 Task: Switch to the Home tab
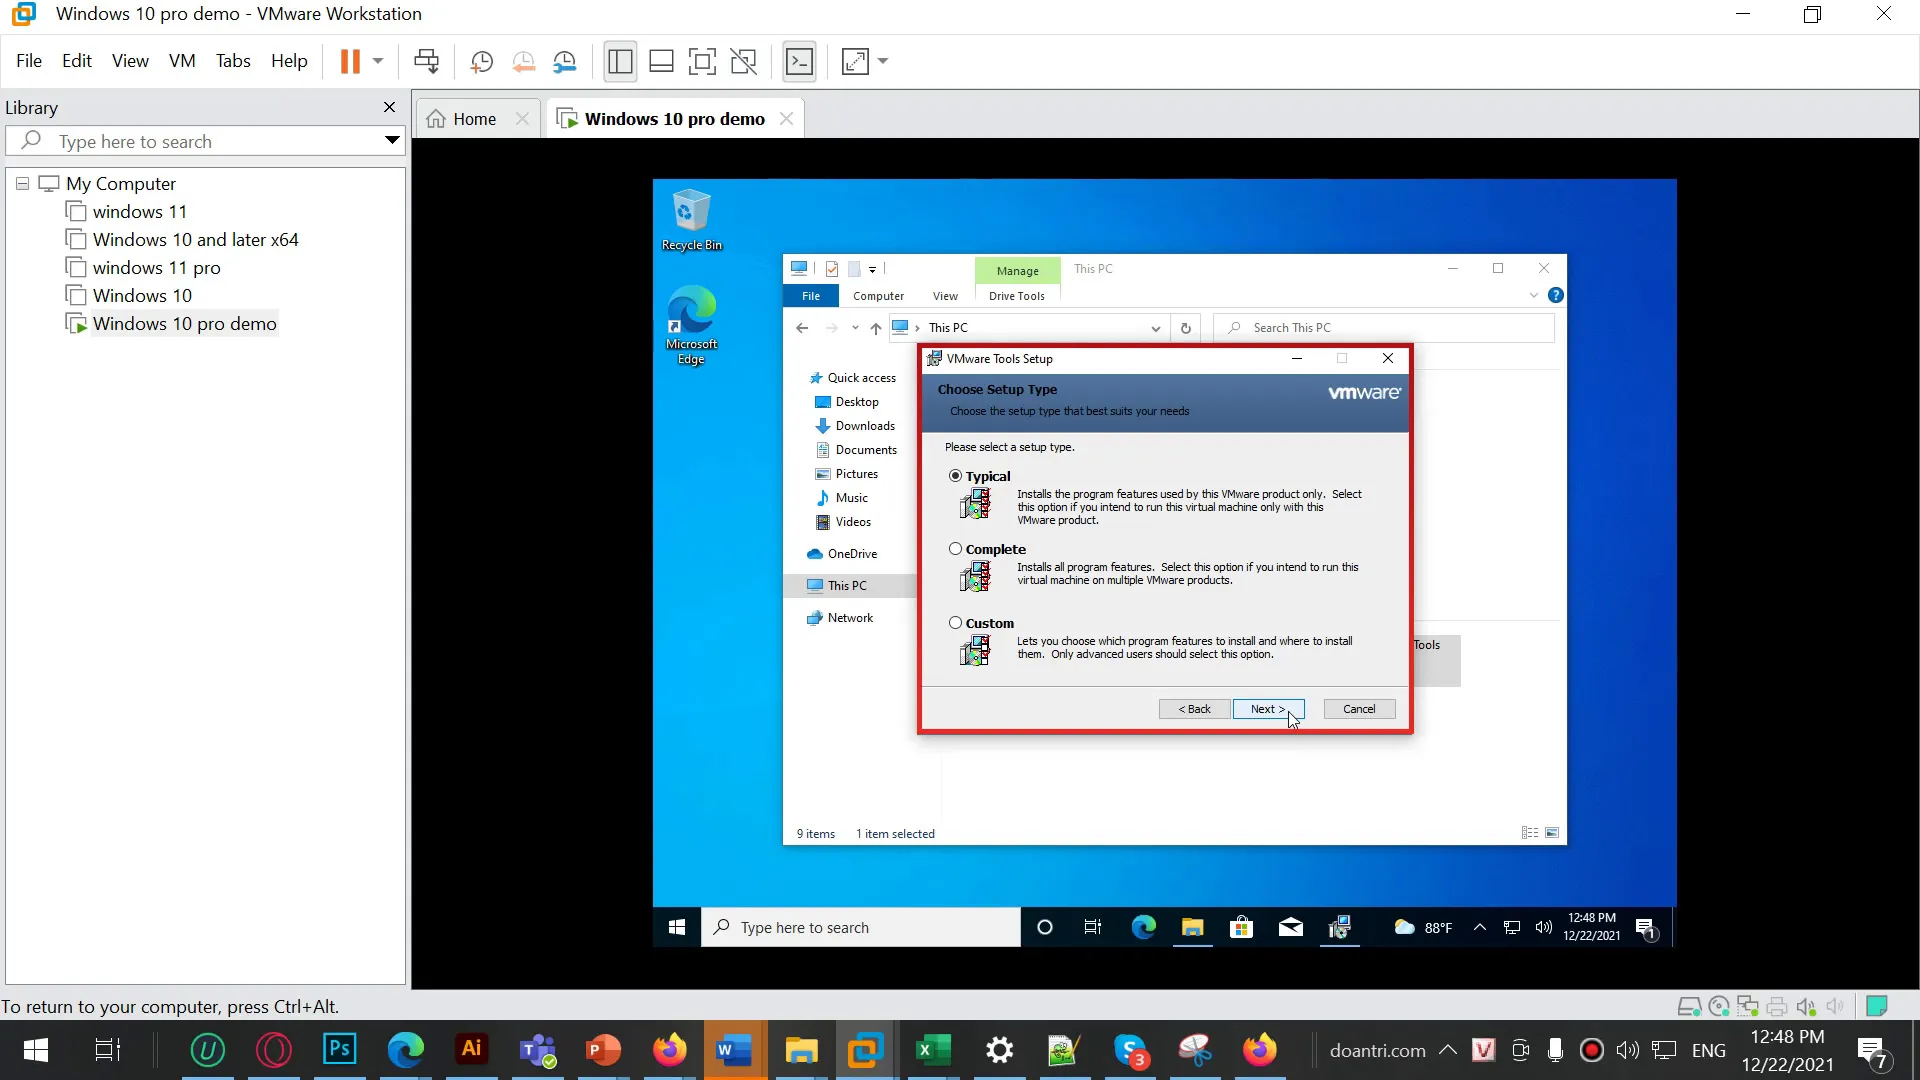point(472,118)
